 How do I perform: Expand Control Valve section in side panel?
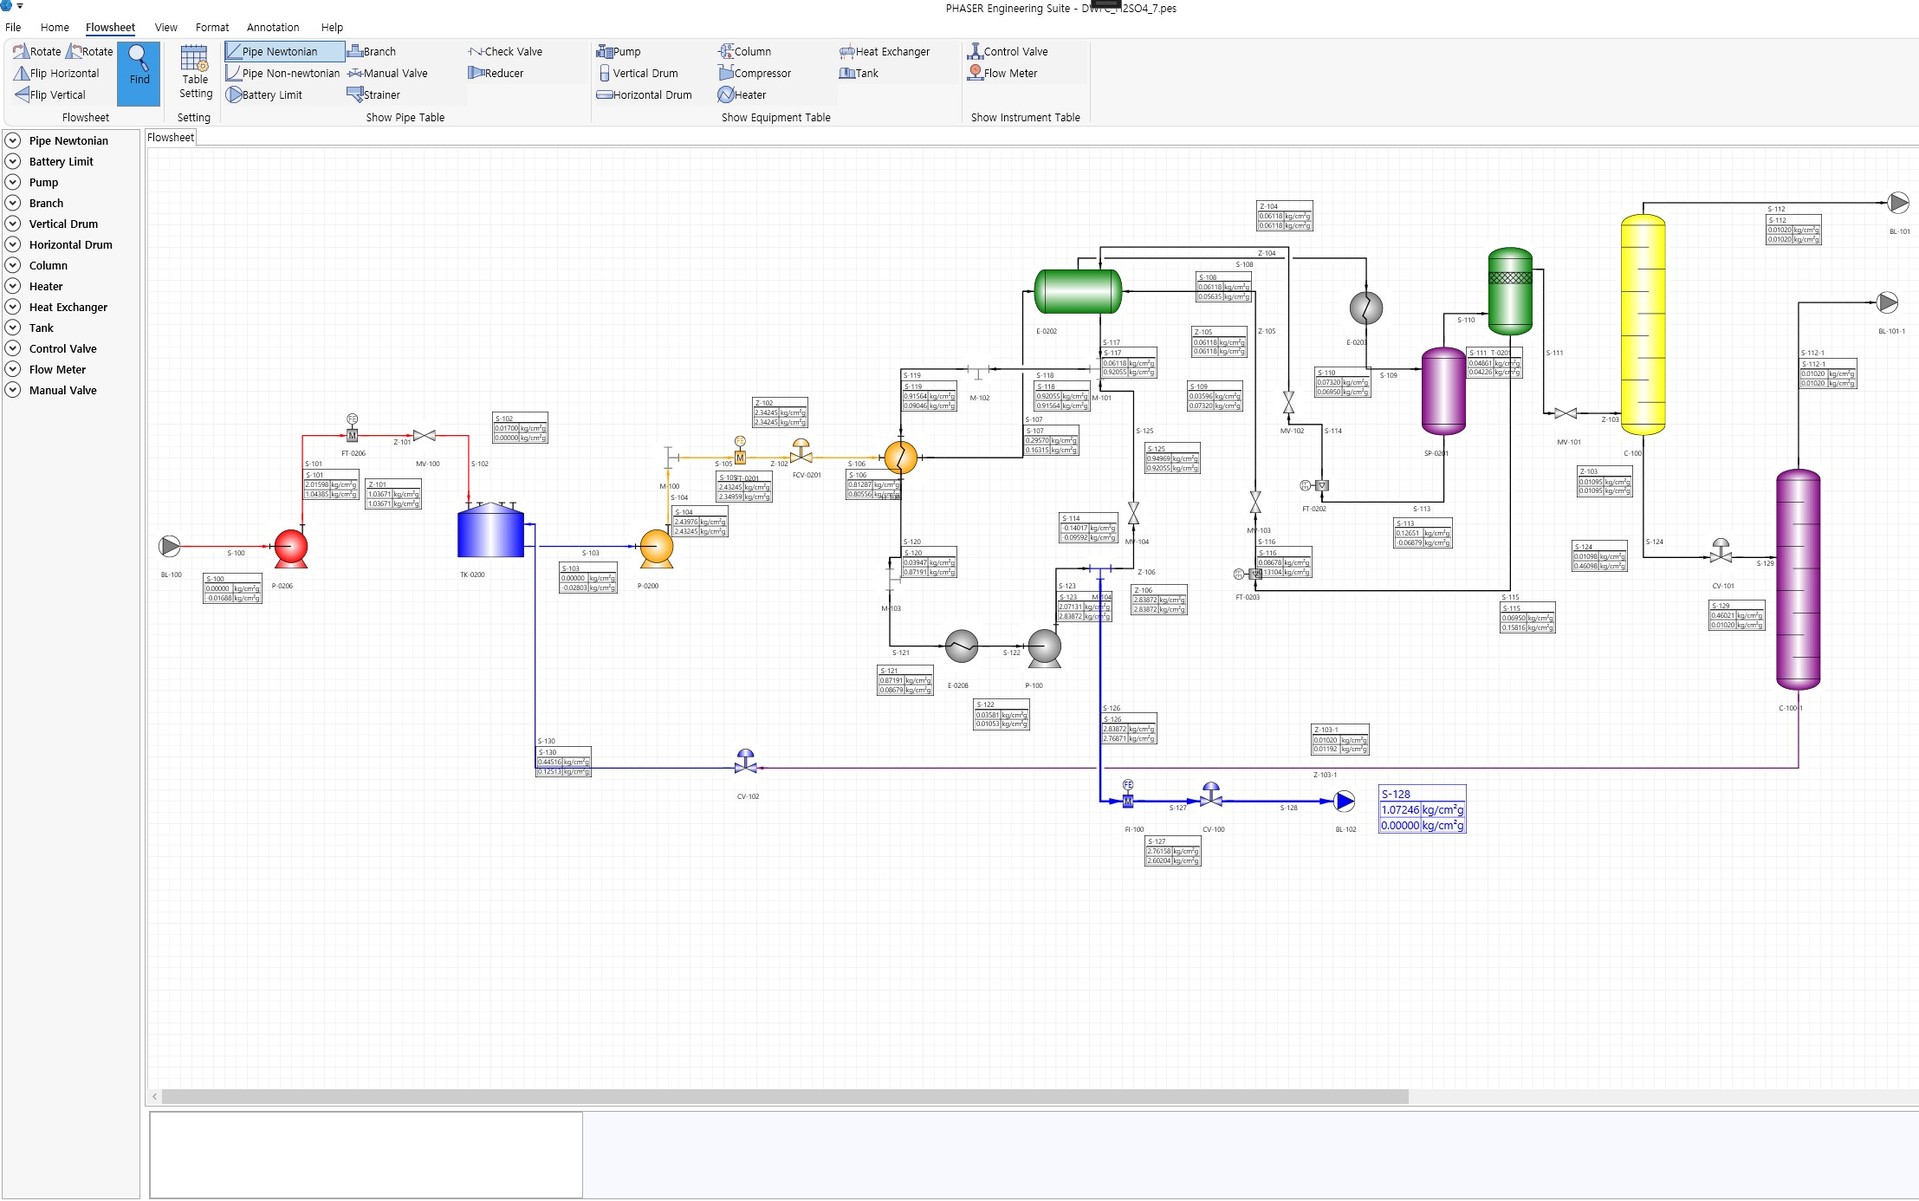click(x=13, y=349)
